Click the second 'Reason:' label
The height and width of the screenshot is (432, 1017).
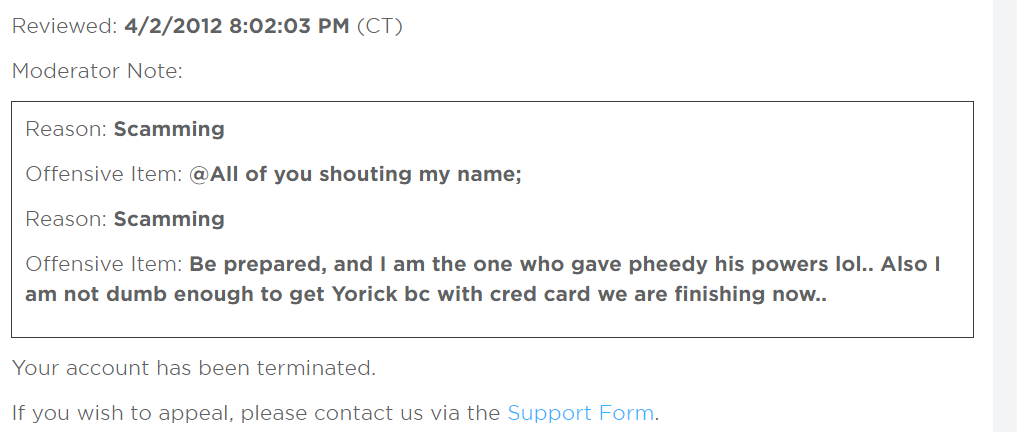click(x=66, y=219)
